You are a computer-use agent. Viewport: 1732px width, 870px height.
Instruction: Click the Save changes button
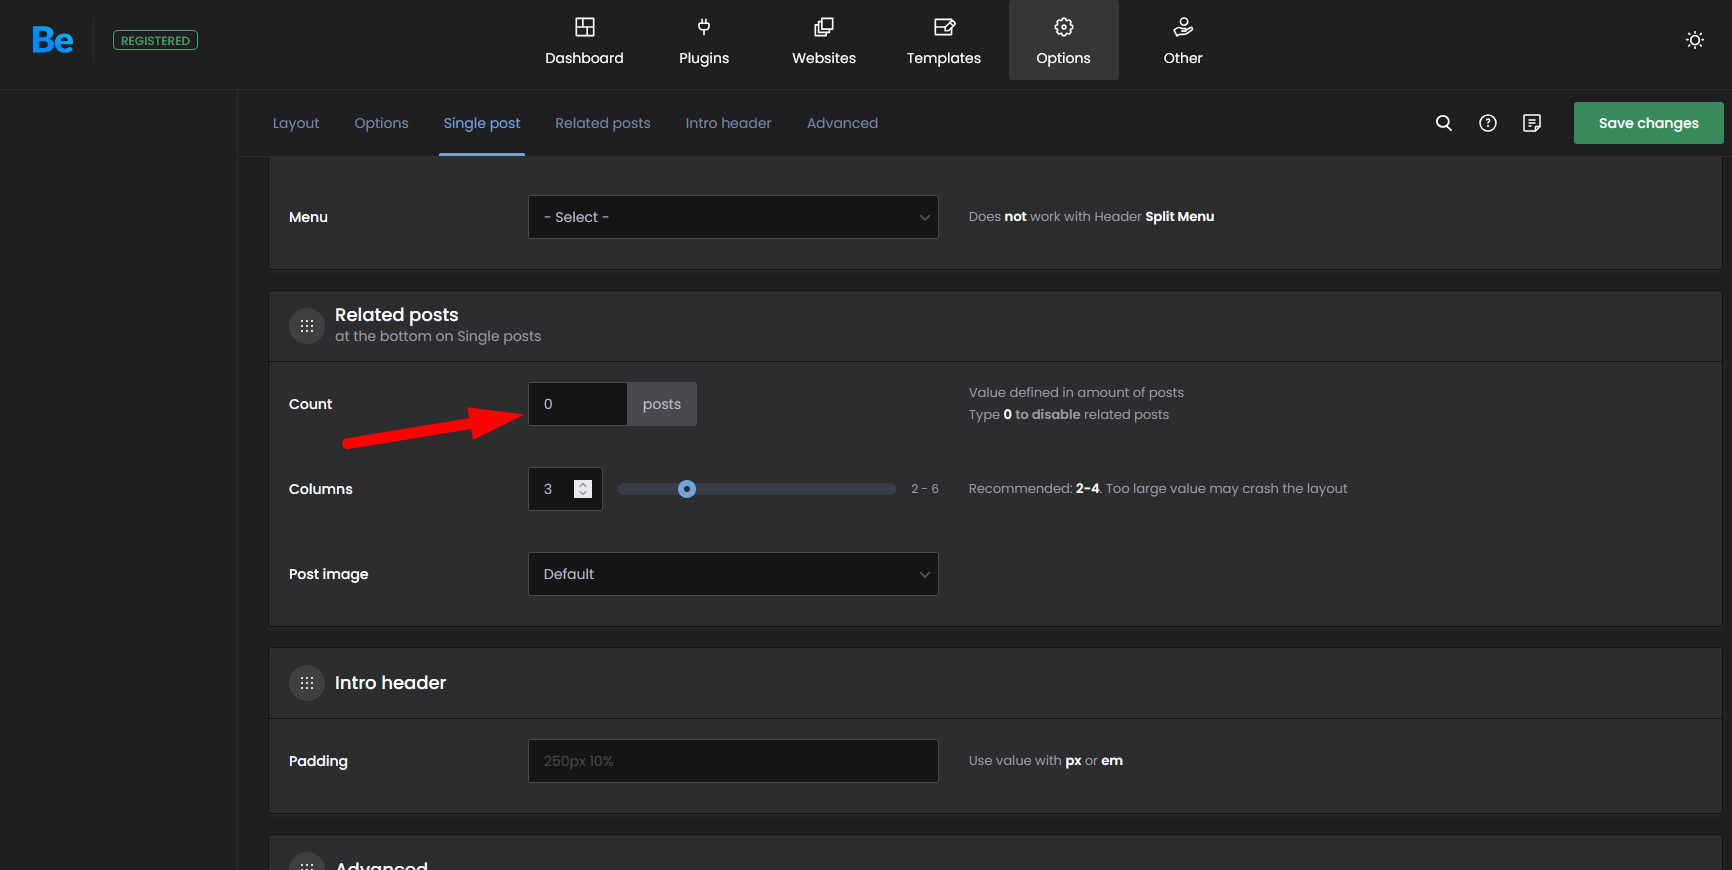[x=1649, y=123]
